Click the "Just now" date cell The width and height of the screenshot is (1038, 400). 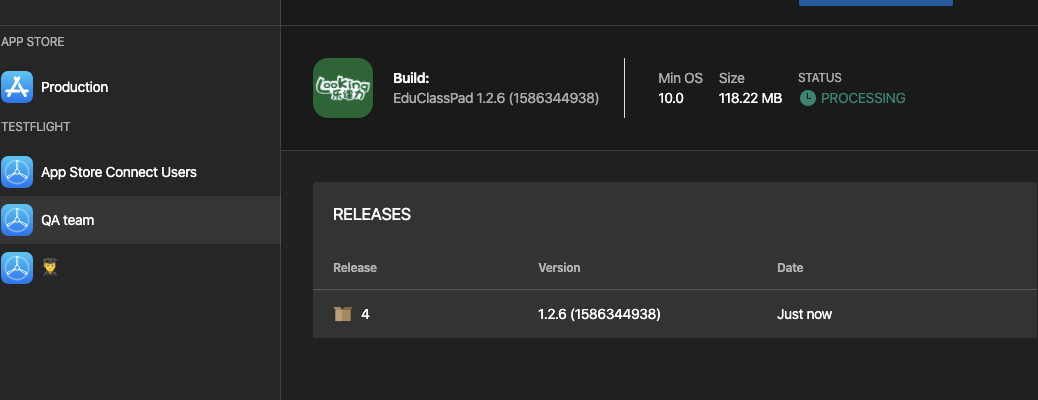click(804, 314)
